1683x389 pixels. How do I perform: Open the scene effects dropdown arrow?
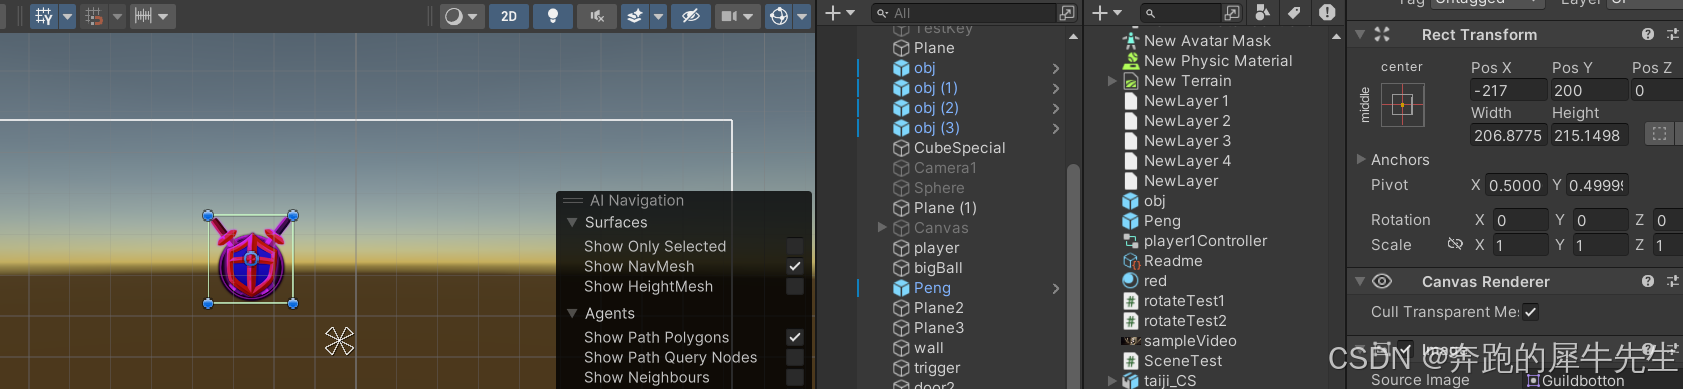pyautogui.click(x=658, y=16)
